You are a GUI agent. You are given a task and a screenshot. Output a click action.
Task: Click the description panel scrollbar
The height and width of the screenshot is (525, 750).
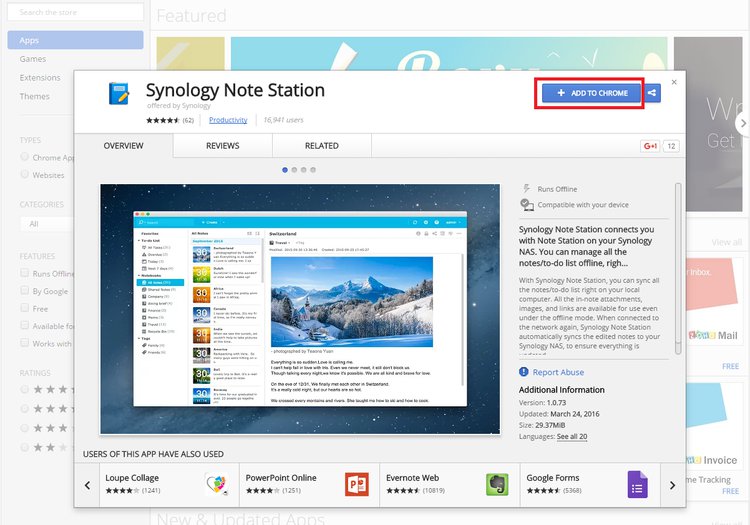click(678, 269)
